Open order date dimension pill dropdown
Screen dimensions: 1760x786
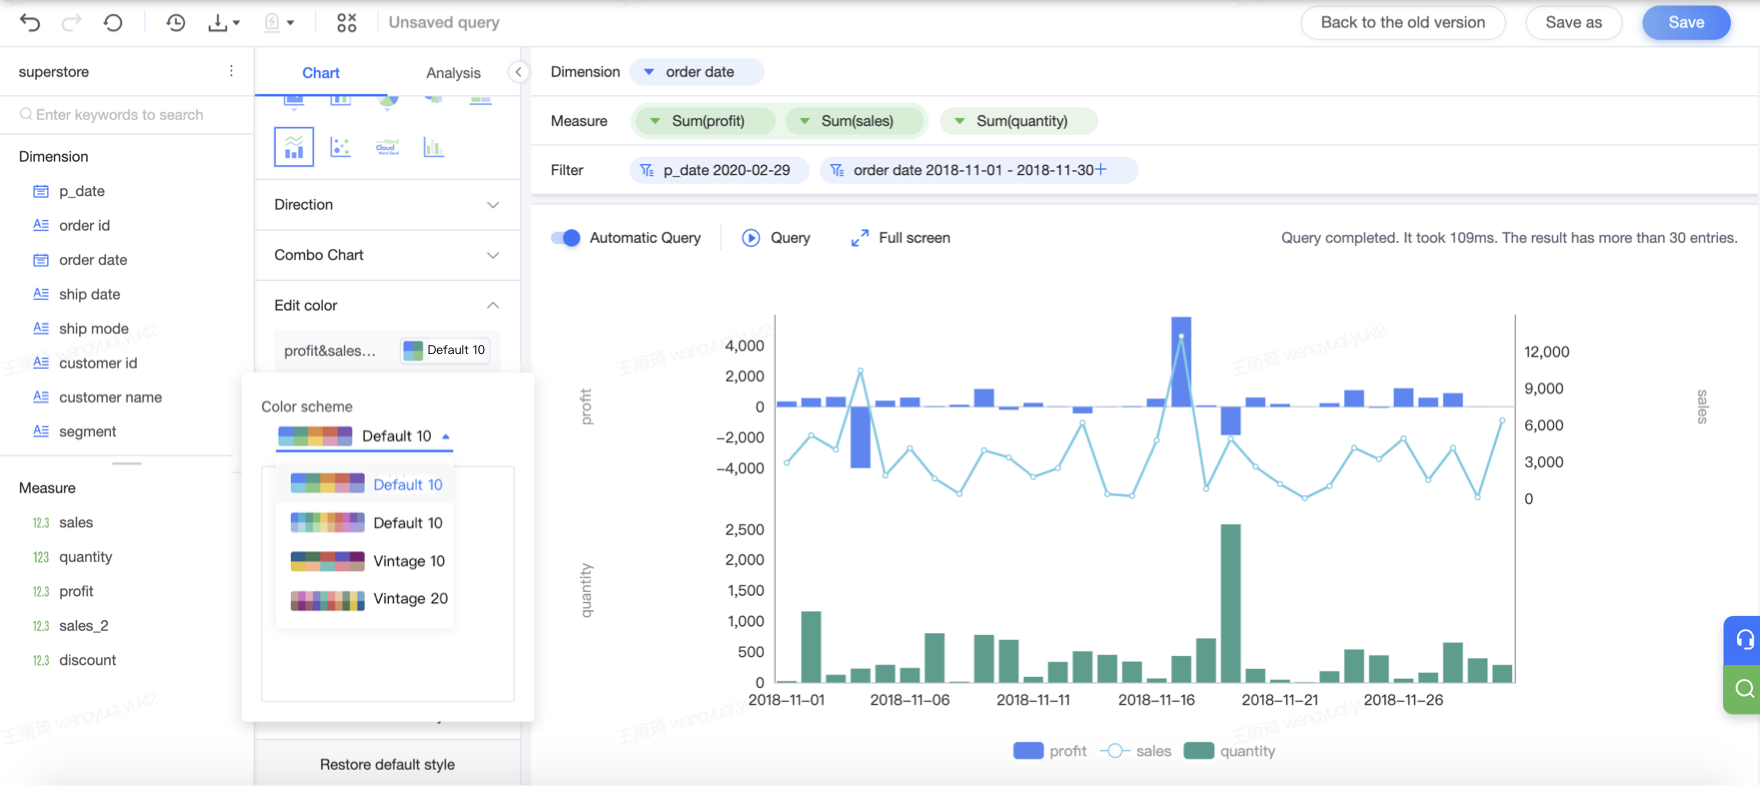[649, 72]
